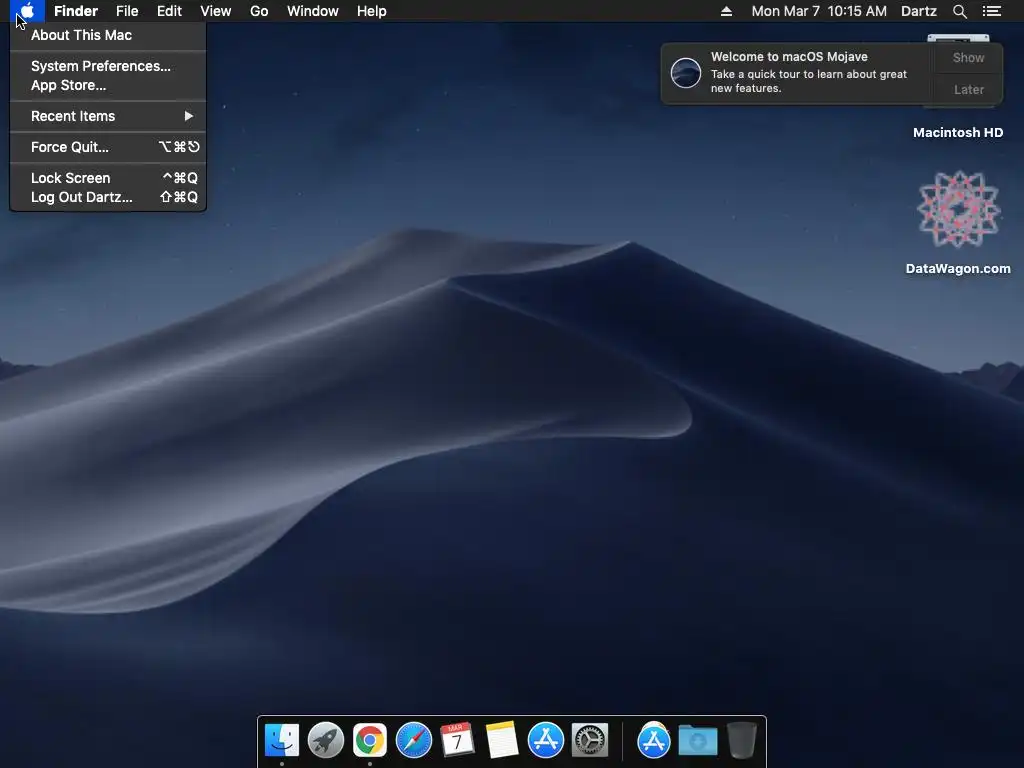The image size is (1024, 768).
Task: Open the Dartz user menu
Action: [x=919, y=11]
